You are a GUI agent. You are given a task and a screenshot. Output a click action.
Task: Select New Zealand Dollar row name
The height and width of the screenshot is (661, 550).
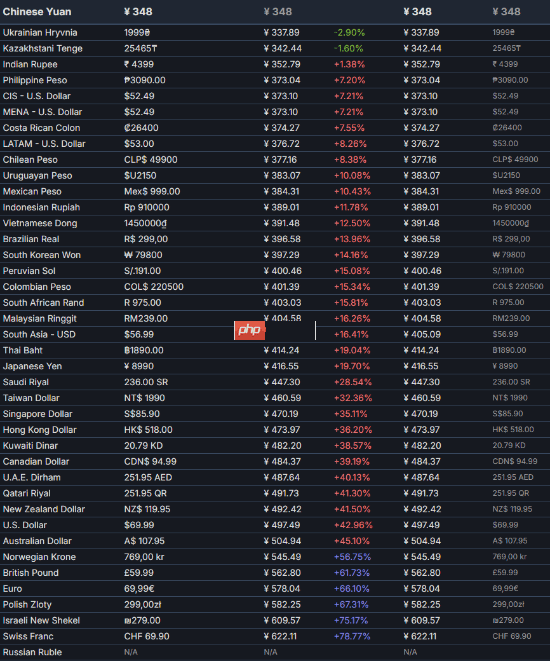(44, 509)
